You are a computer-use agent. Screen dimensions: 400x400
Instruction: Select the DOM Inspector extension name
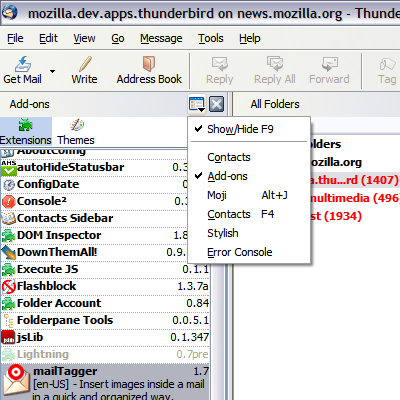click(x=59, y=235)
